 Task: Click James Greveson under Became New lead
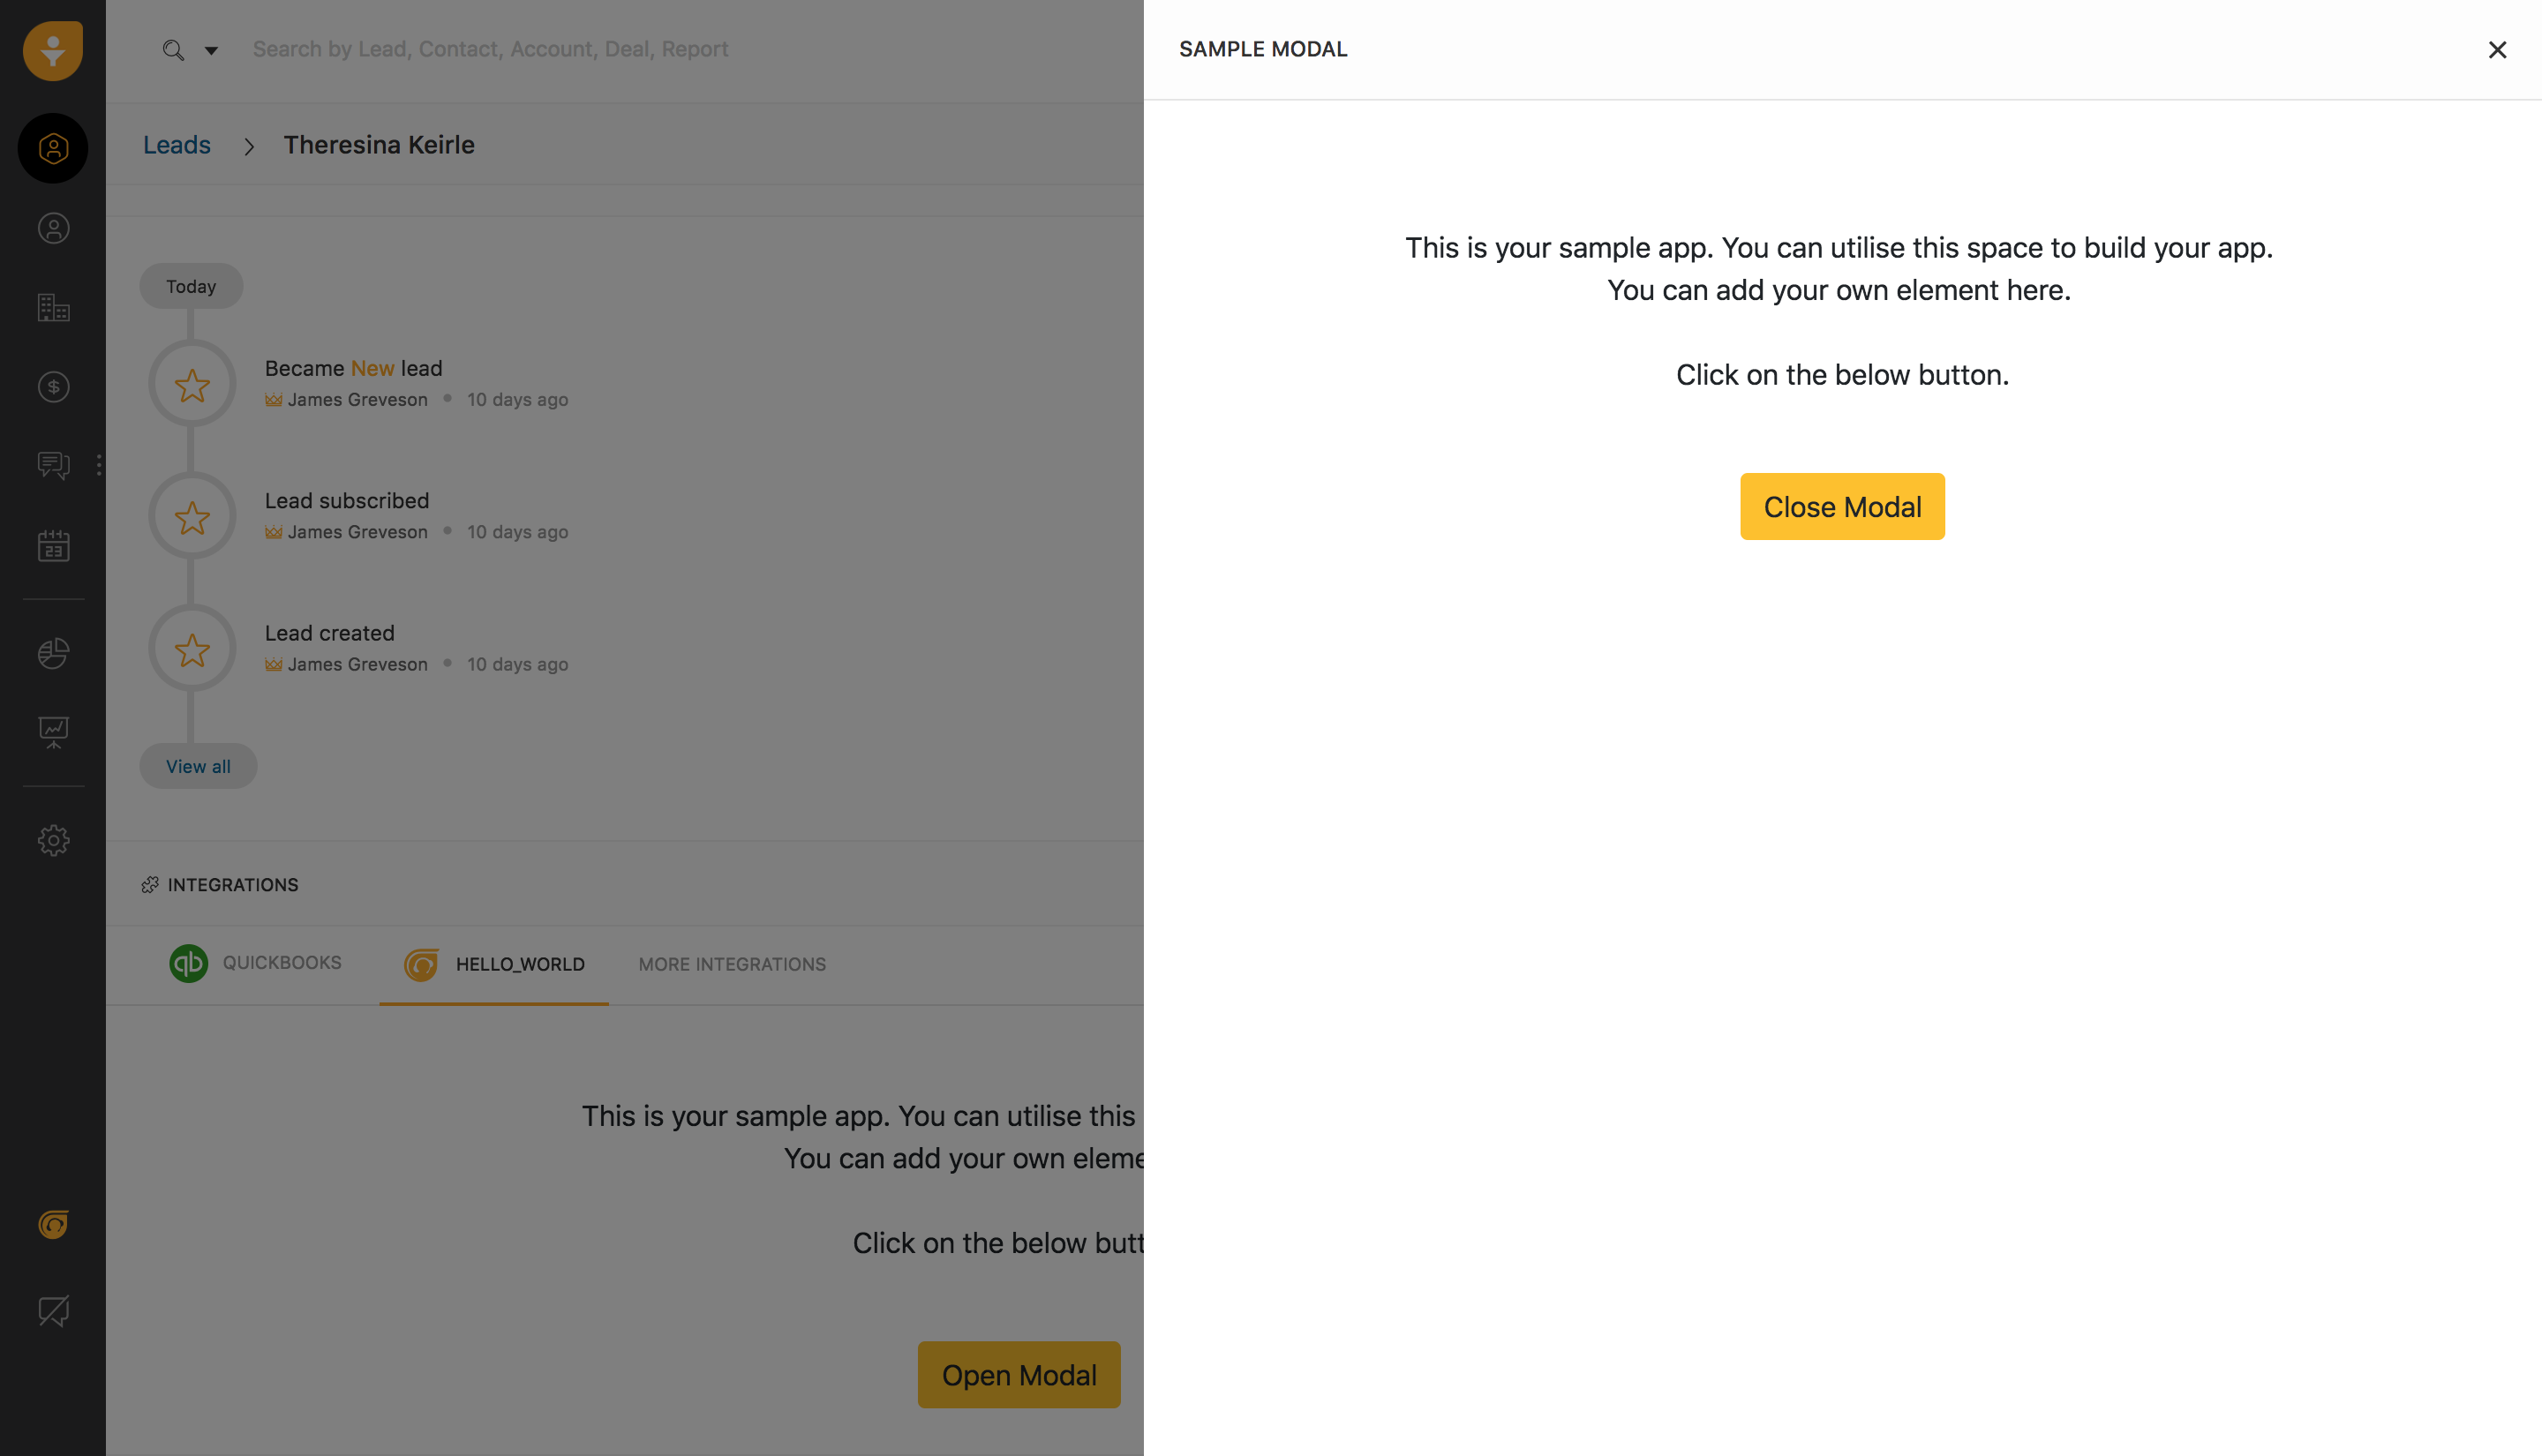click(x=357, y=399)
